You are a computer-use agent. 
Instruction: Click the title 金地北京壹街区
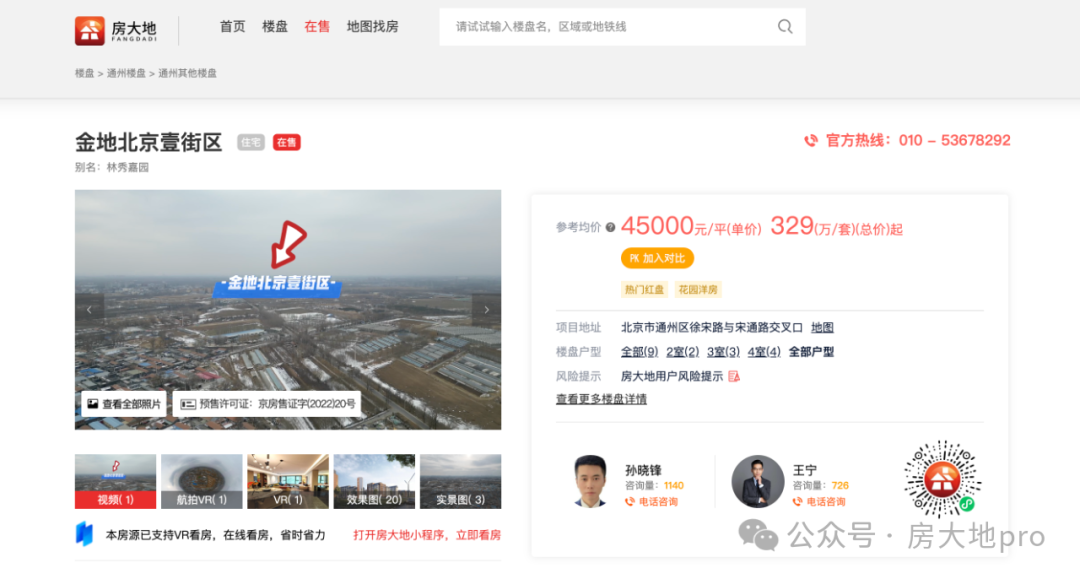click(149, 143)
